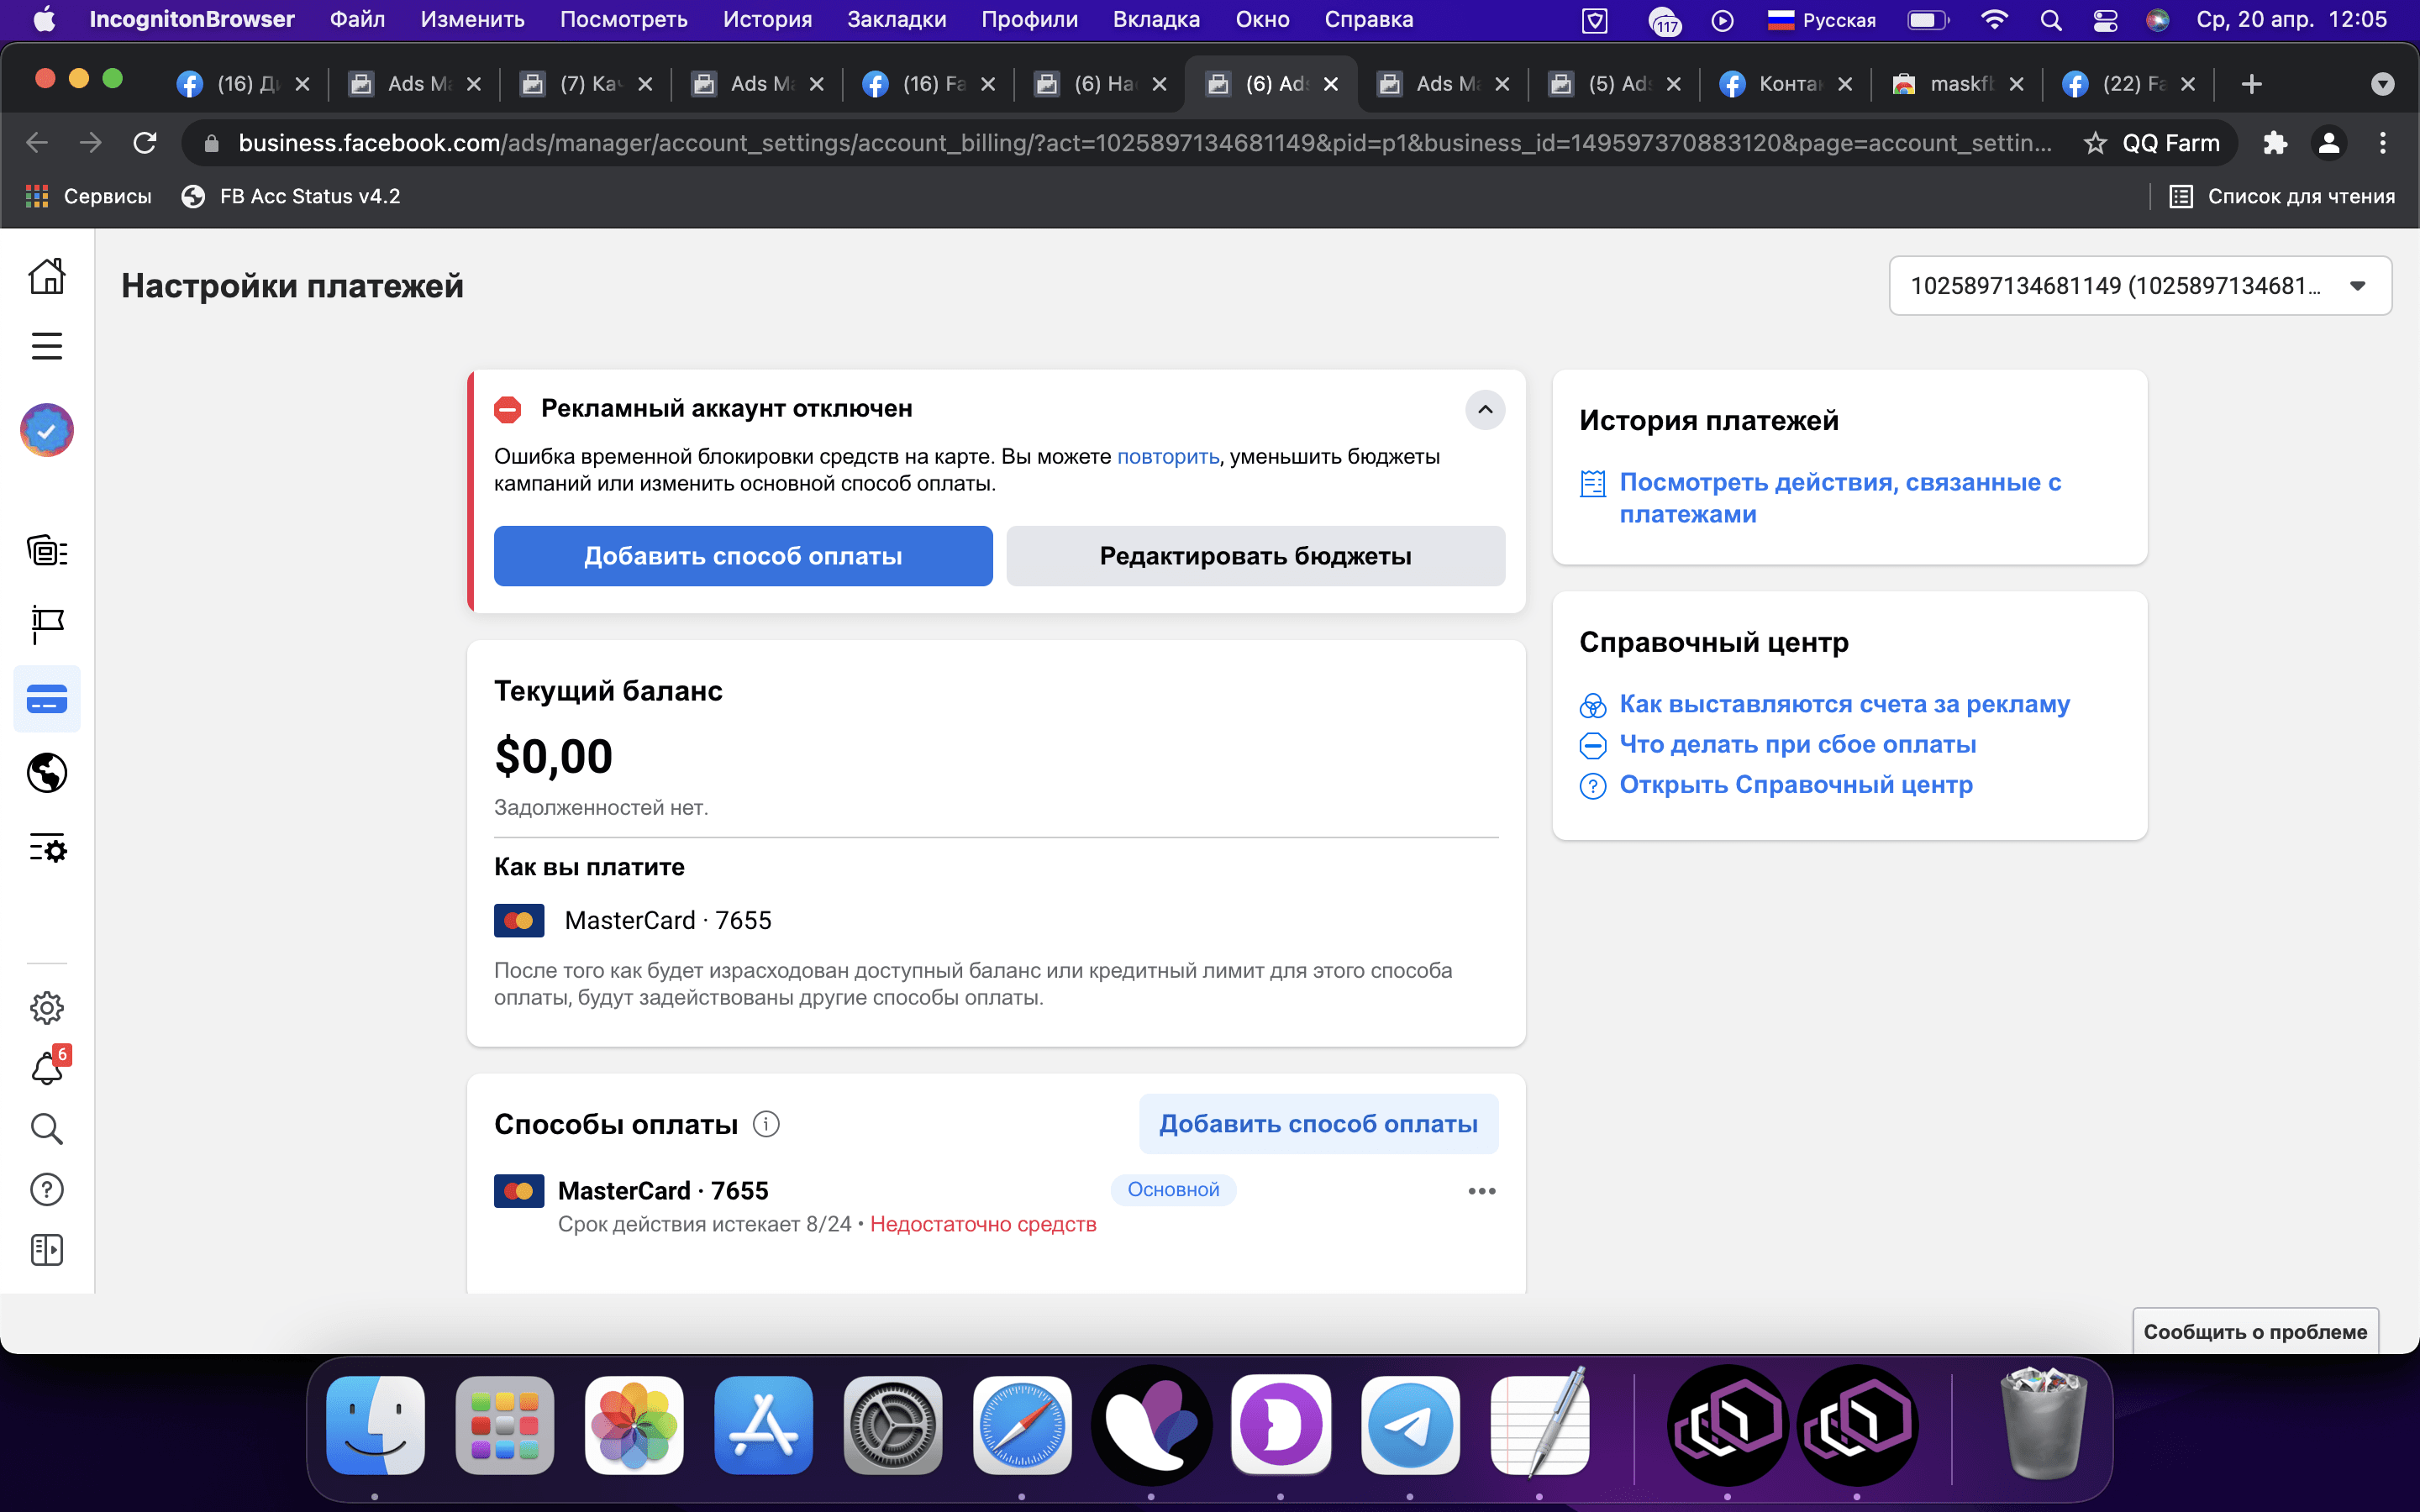
Task: Collapse the Рекламный аккаунт отключен alert
Action: (1485, 409)
